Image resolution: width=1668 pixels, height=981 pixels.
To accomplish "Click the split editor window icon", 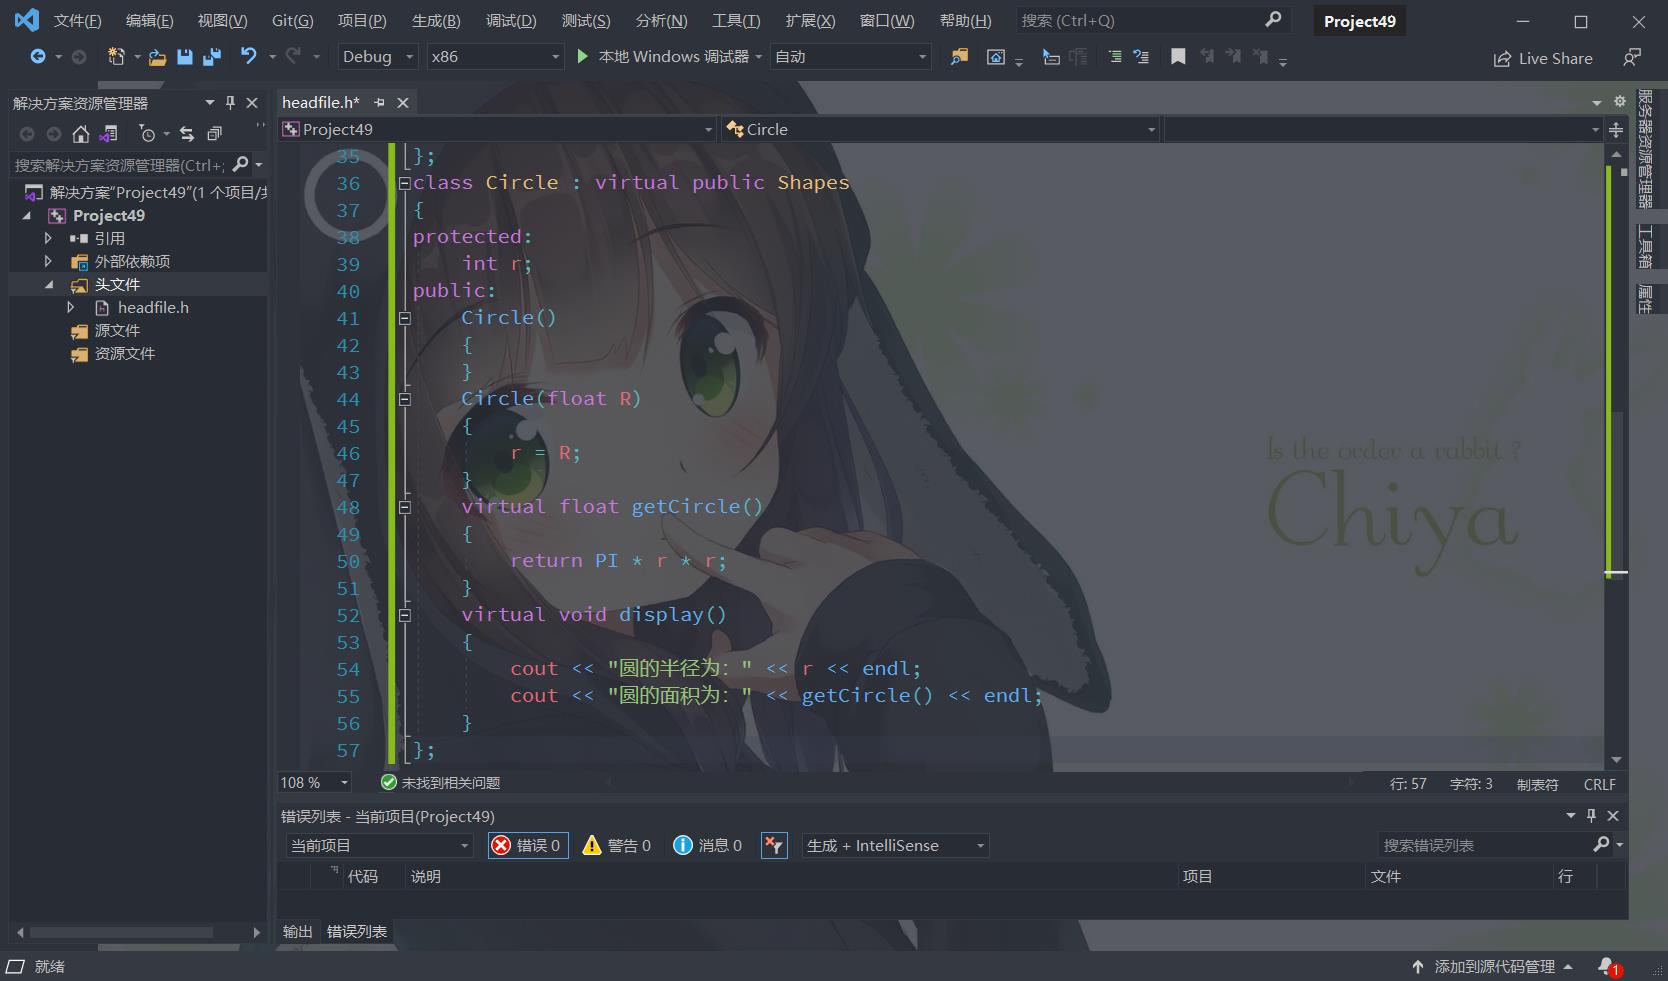I will click(1616, 130).
